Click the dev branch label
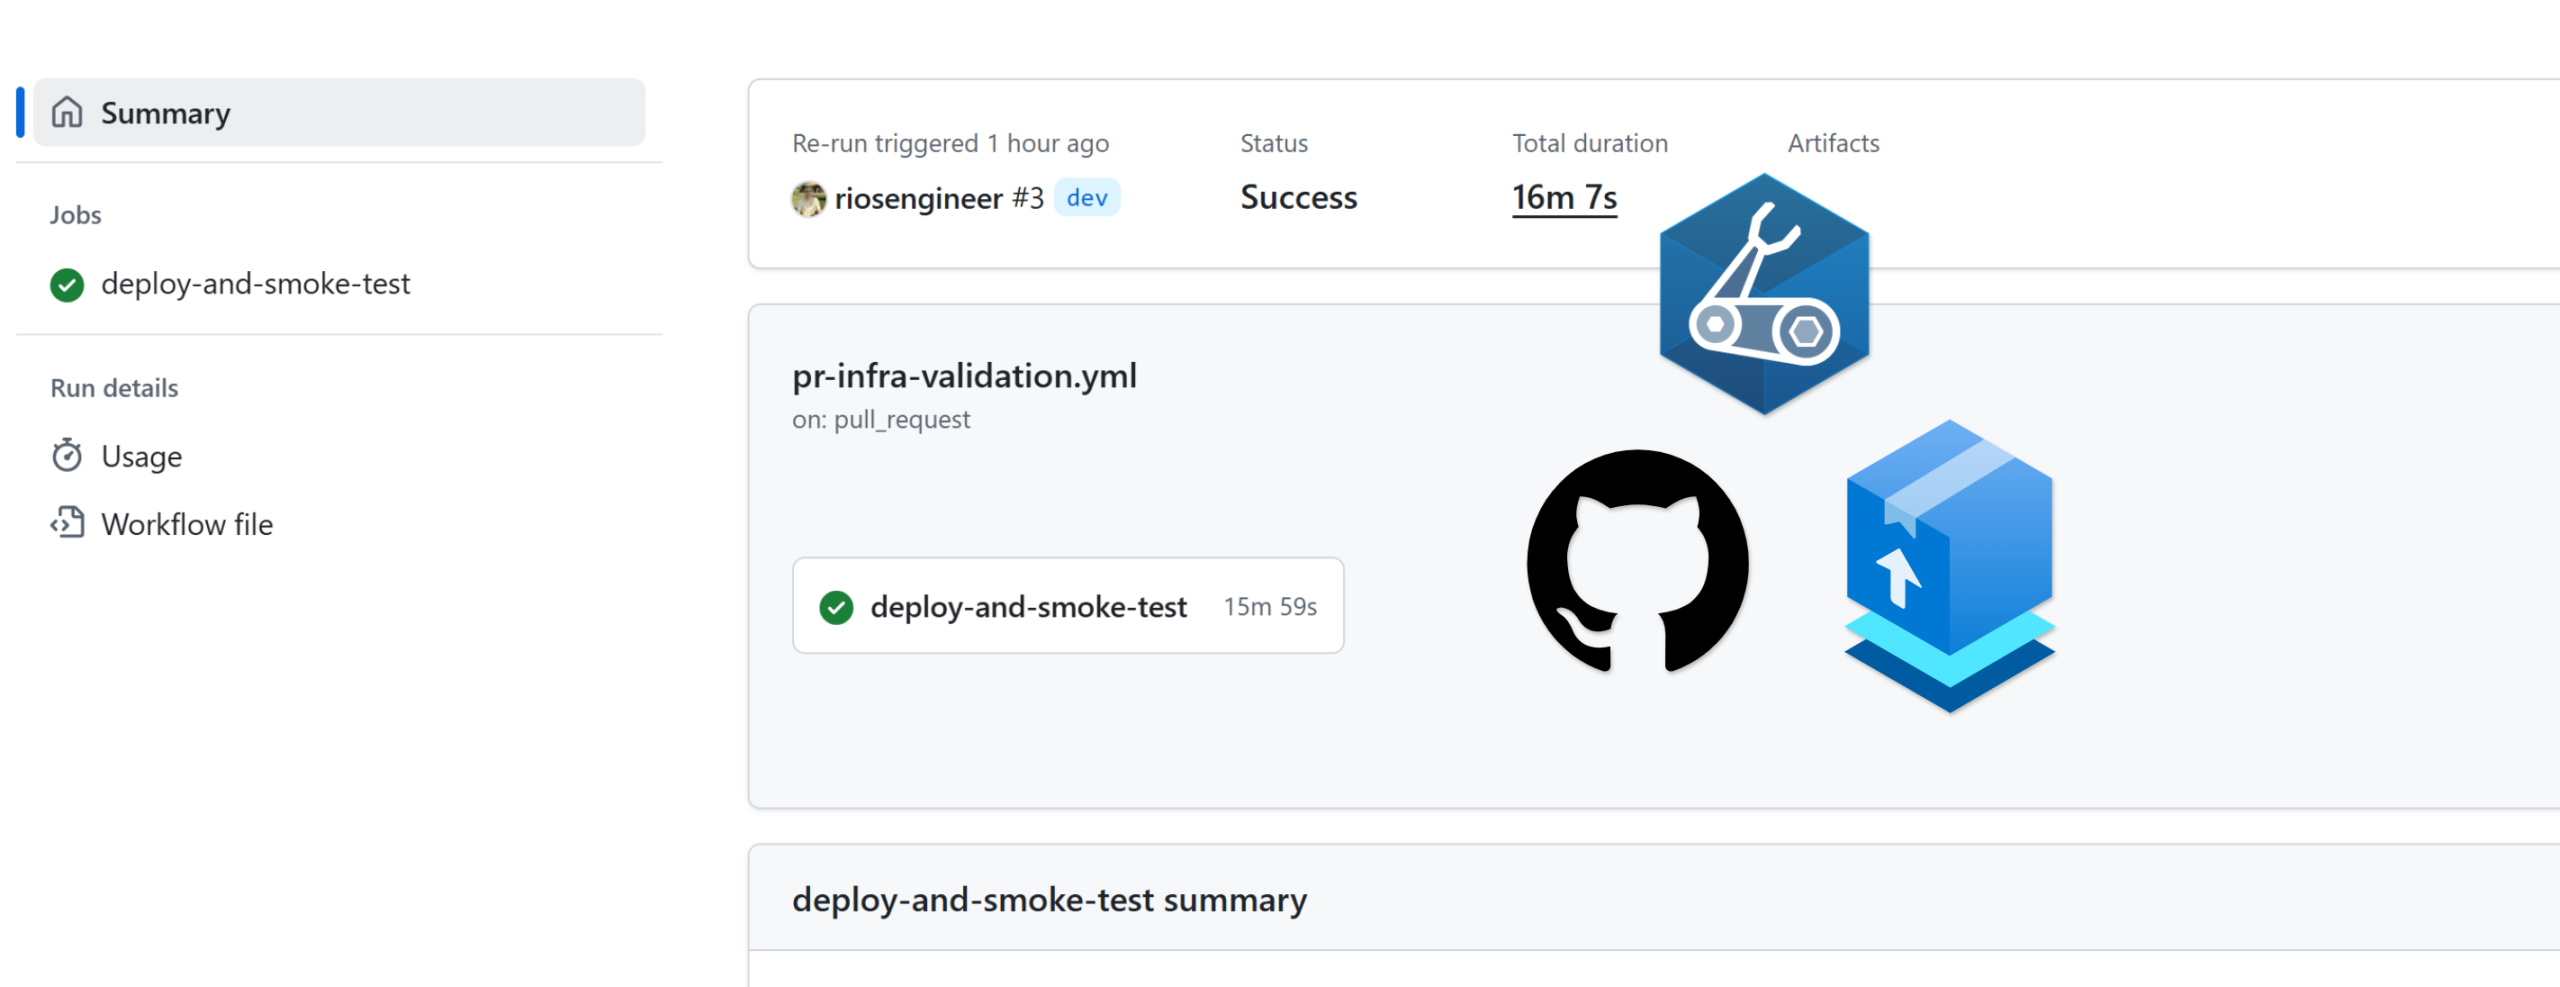 [x=1087, y=198]
